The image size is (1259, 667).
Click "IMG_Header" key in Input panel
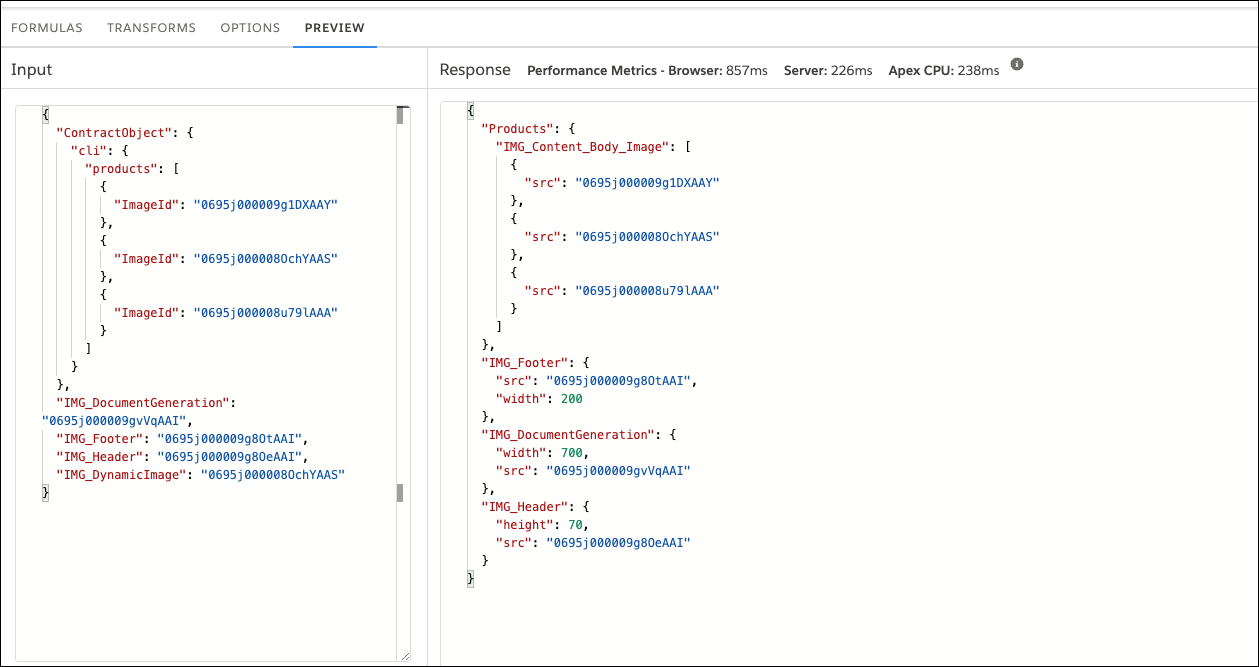tap(100, 457)
